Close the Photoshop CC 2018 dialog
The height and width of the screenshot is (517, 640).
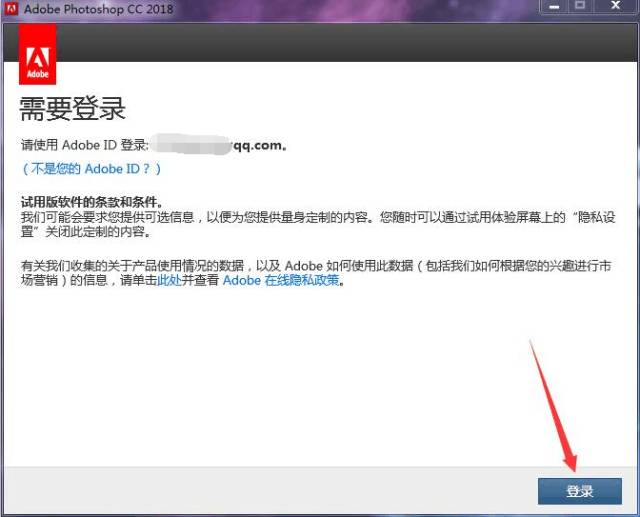pyautogui.click(x=616, y=6)
